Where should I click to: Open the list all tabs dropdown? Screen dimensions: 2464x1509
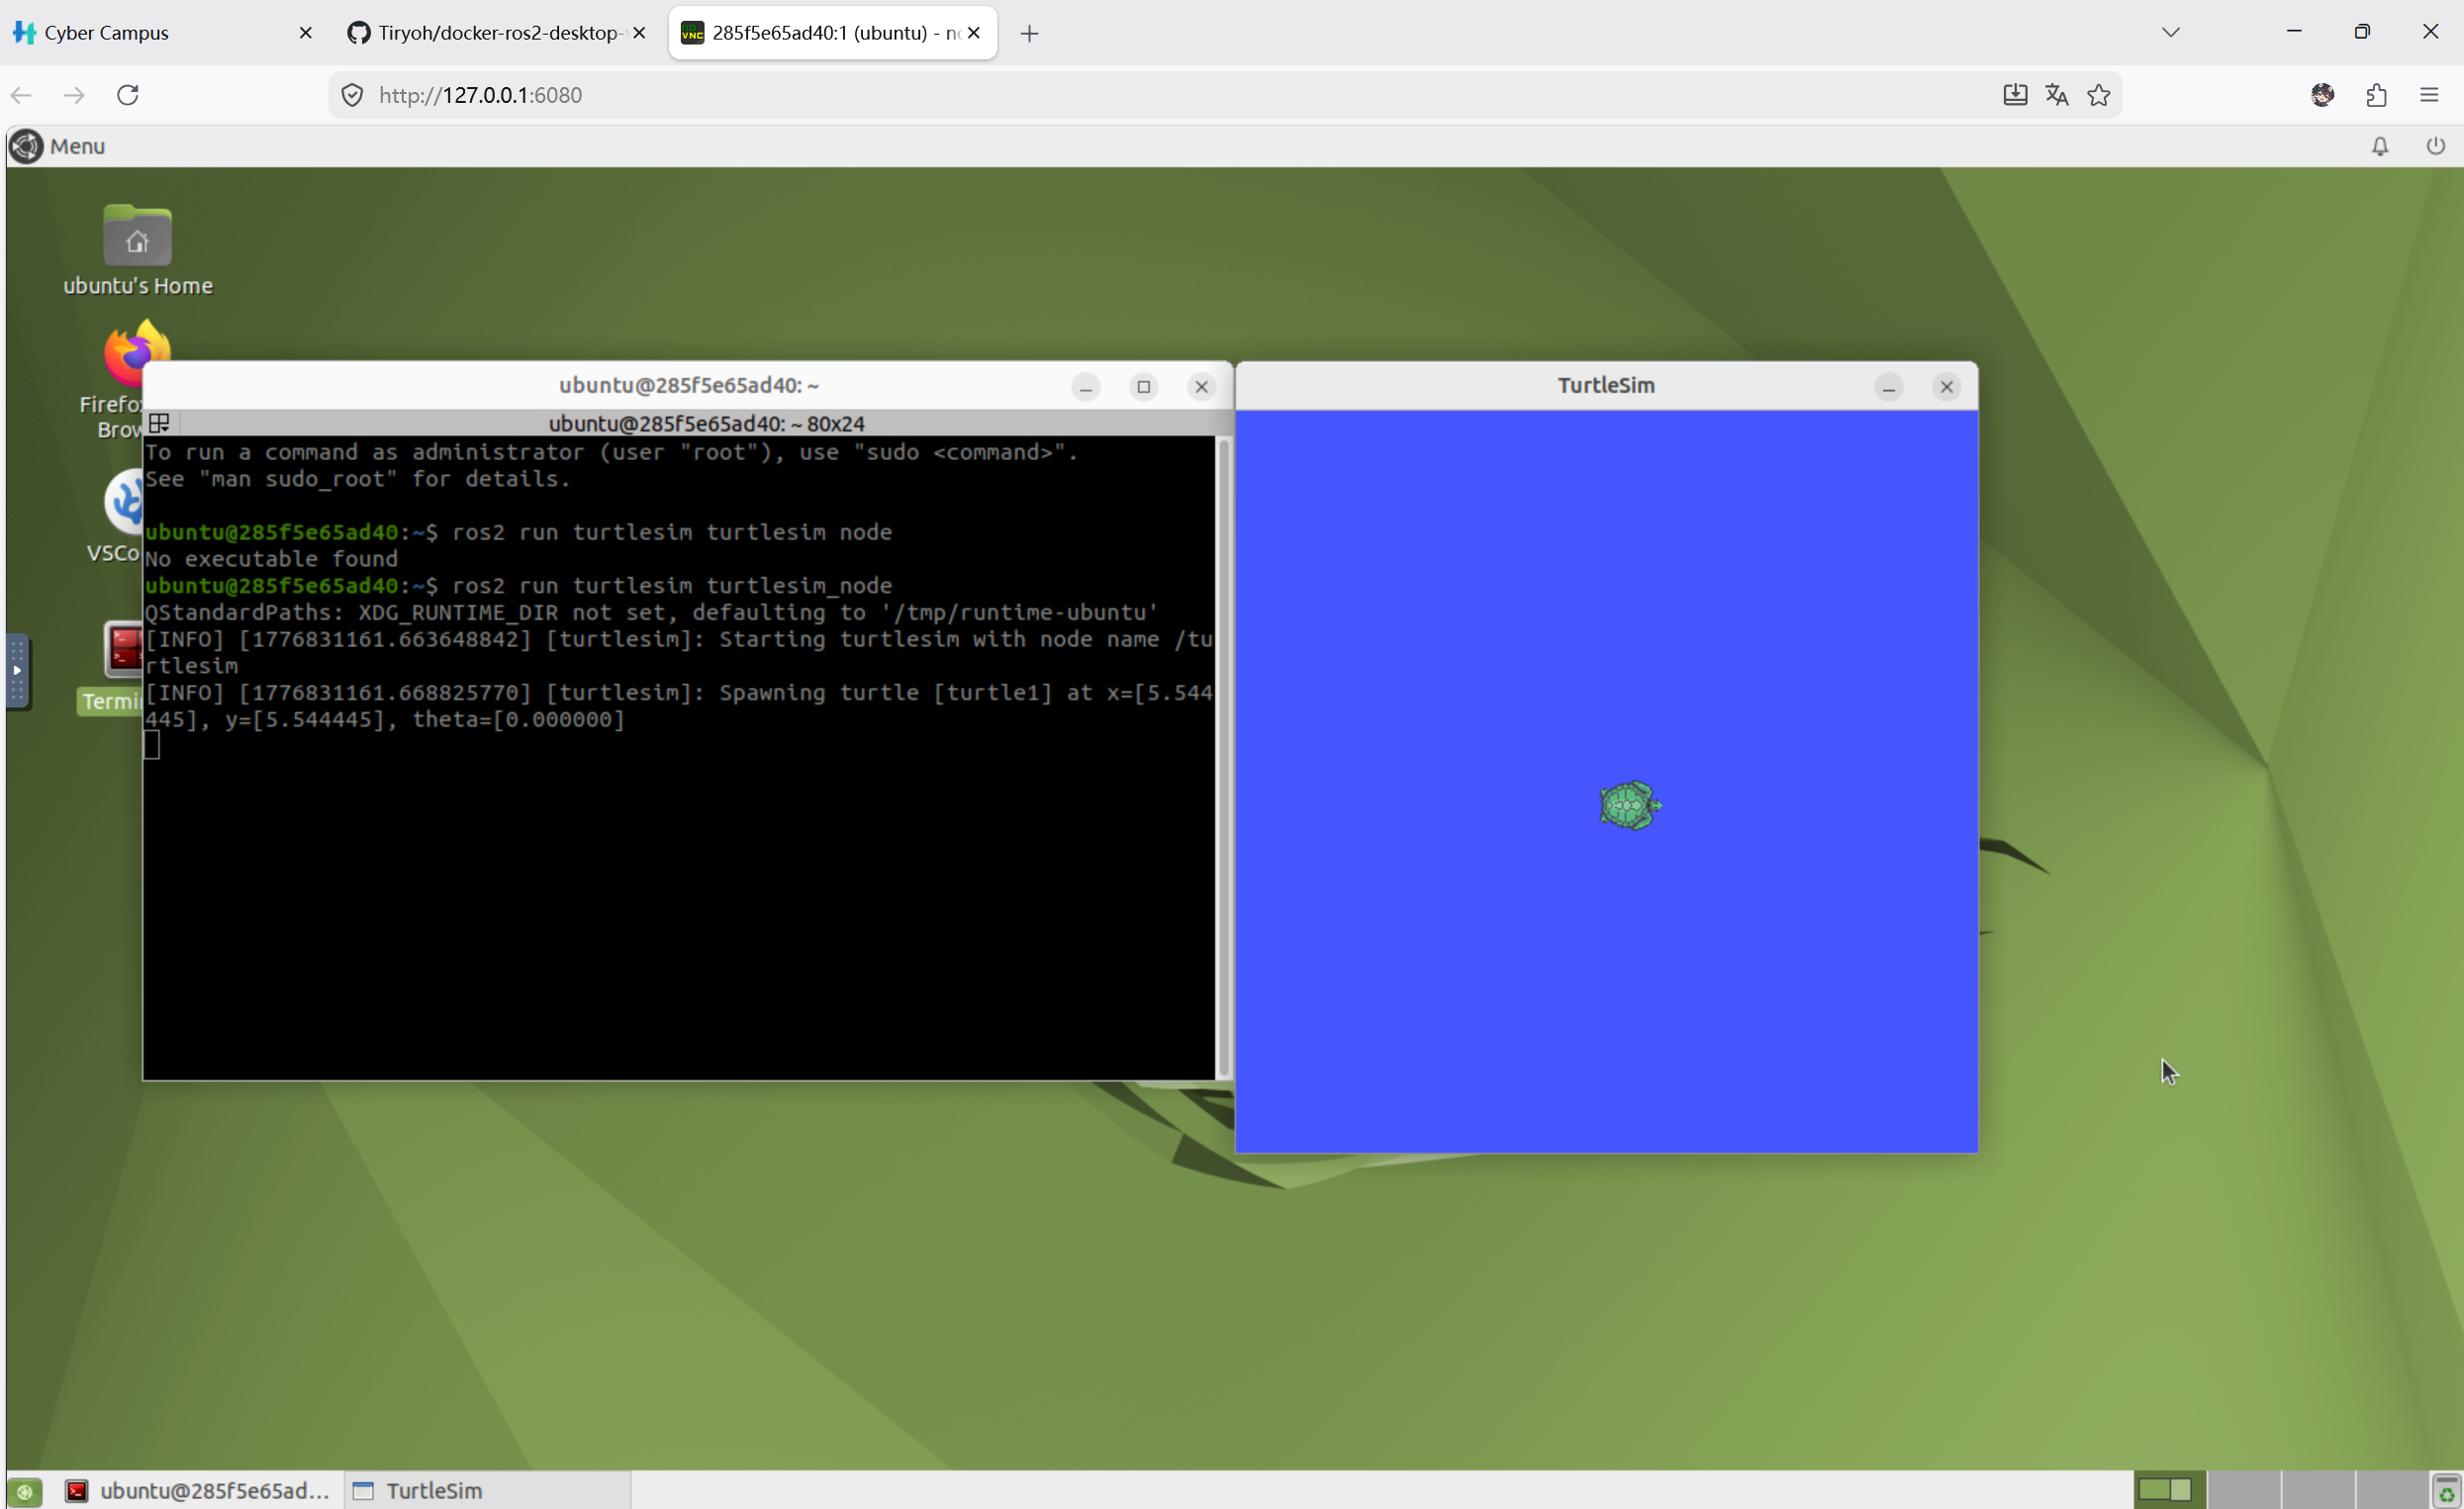point(2170,33)
